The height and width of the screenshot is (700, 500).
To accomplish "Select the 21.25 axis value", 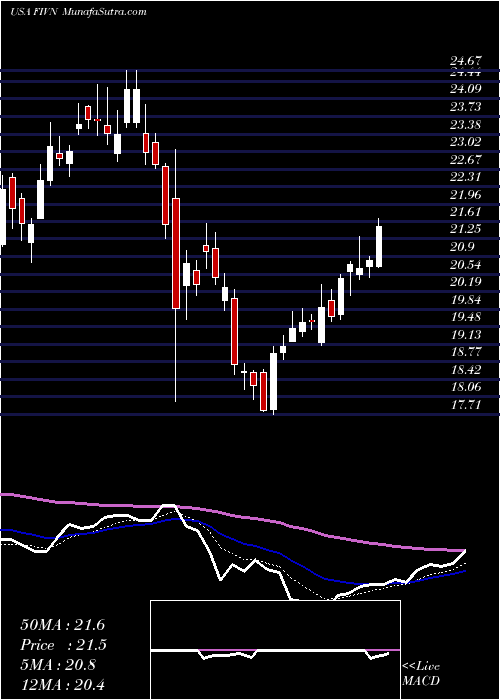I will pos(466,229).
